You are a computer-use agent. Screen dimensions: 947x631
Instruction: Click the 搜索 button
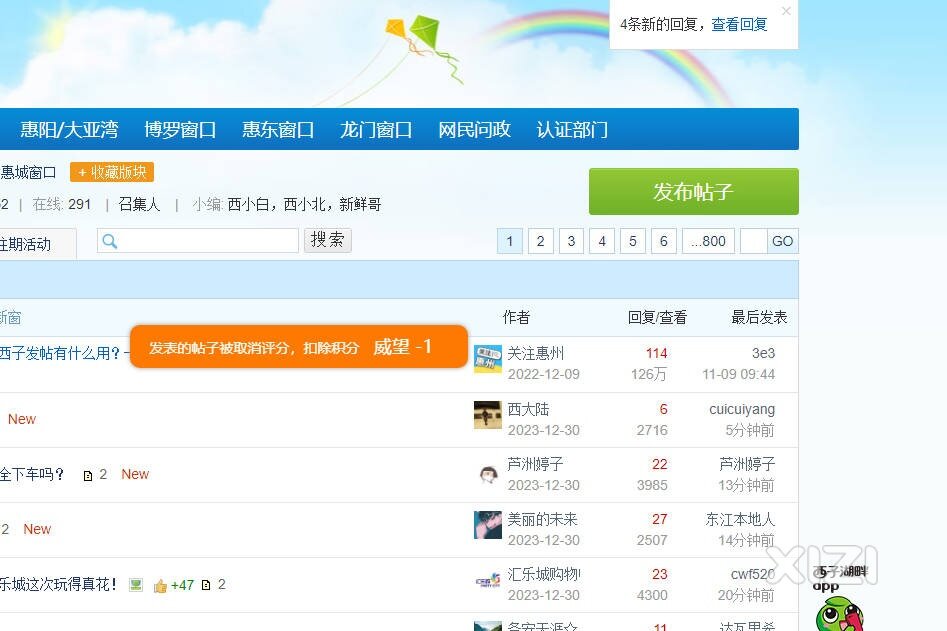327,240
